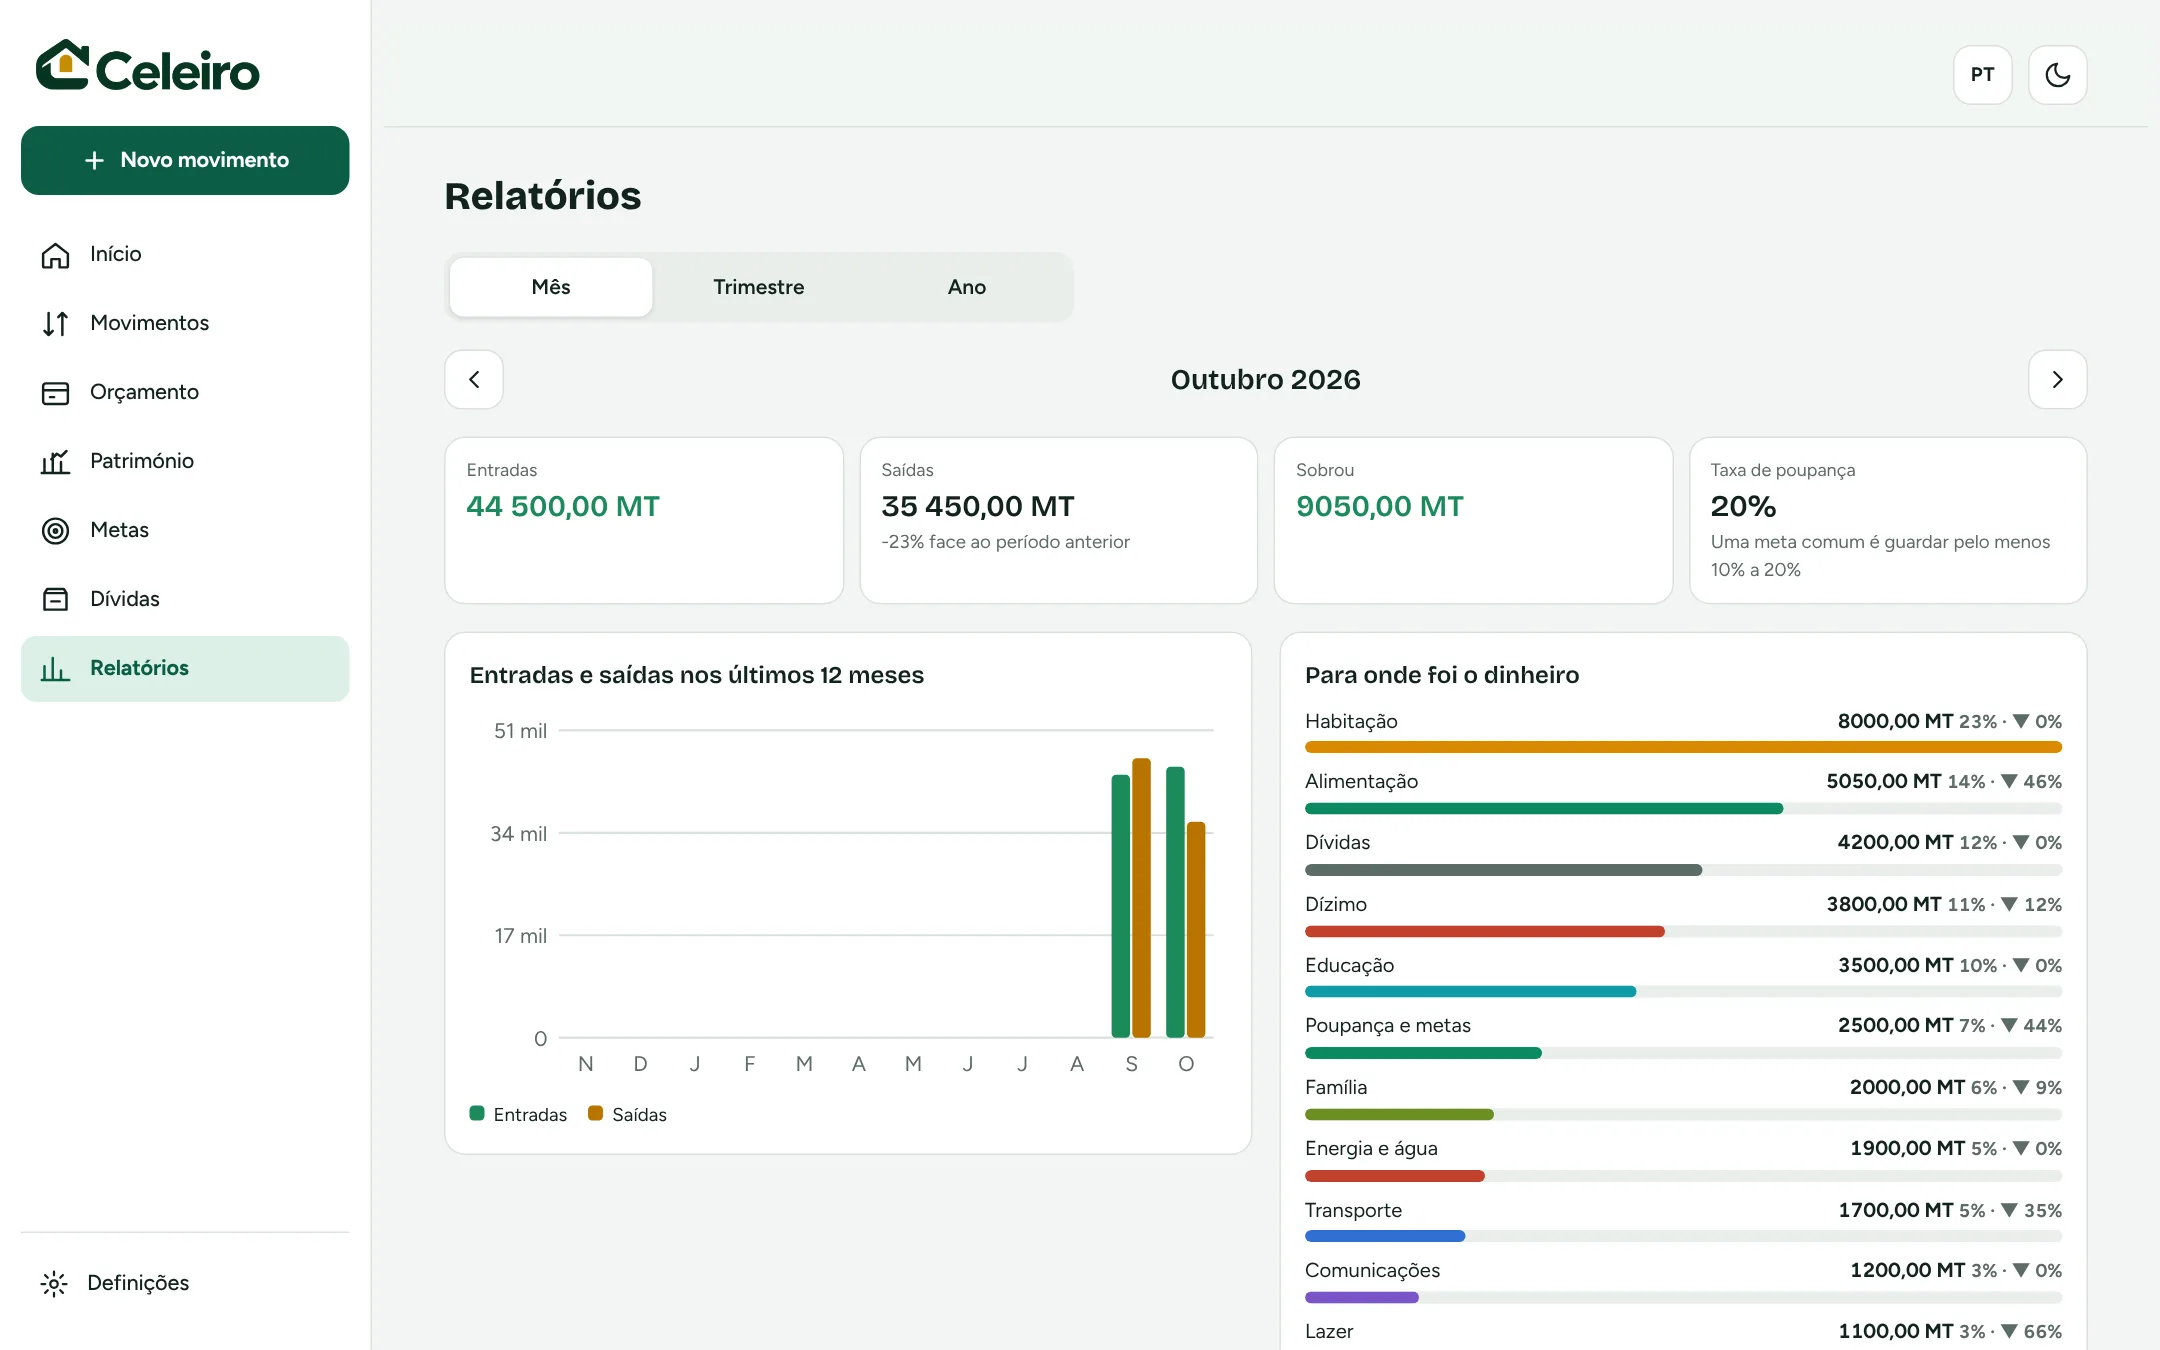
Task: Open Movimentos in the sidebar
Action: [185, 324]
